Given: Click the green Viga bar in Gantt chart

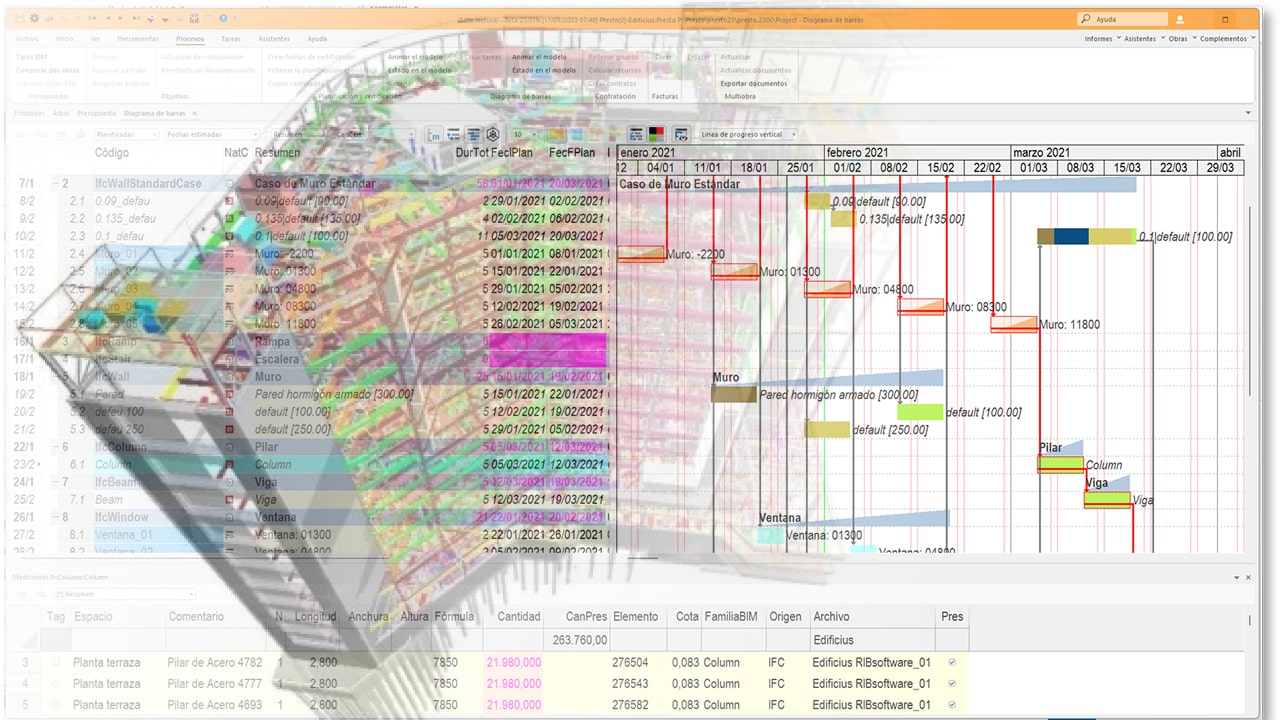Looking at the screenshot, I should tap(1107, 499).
